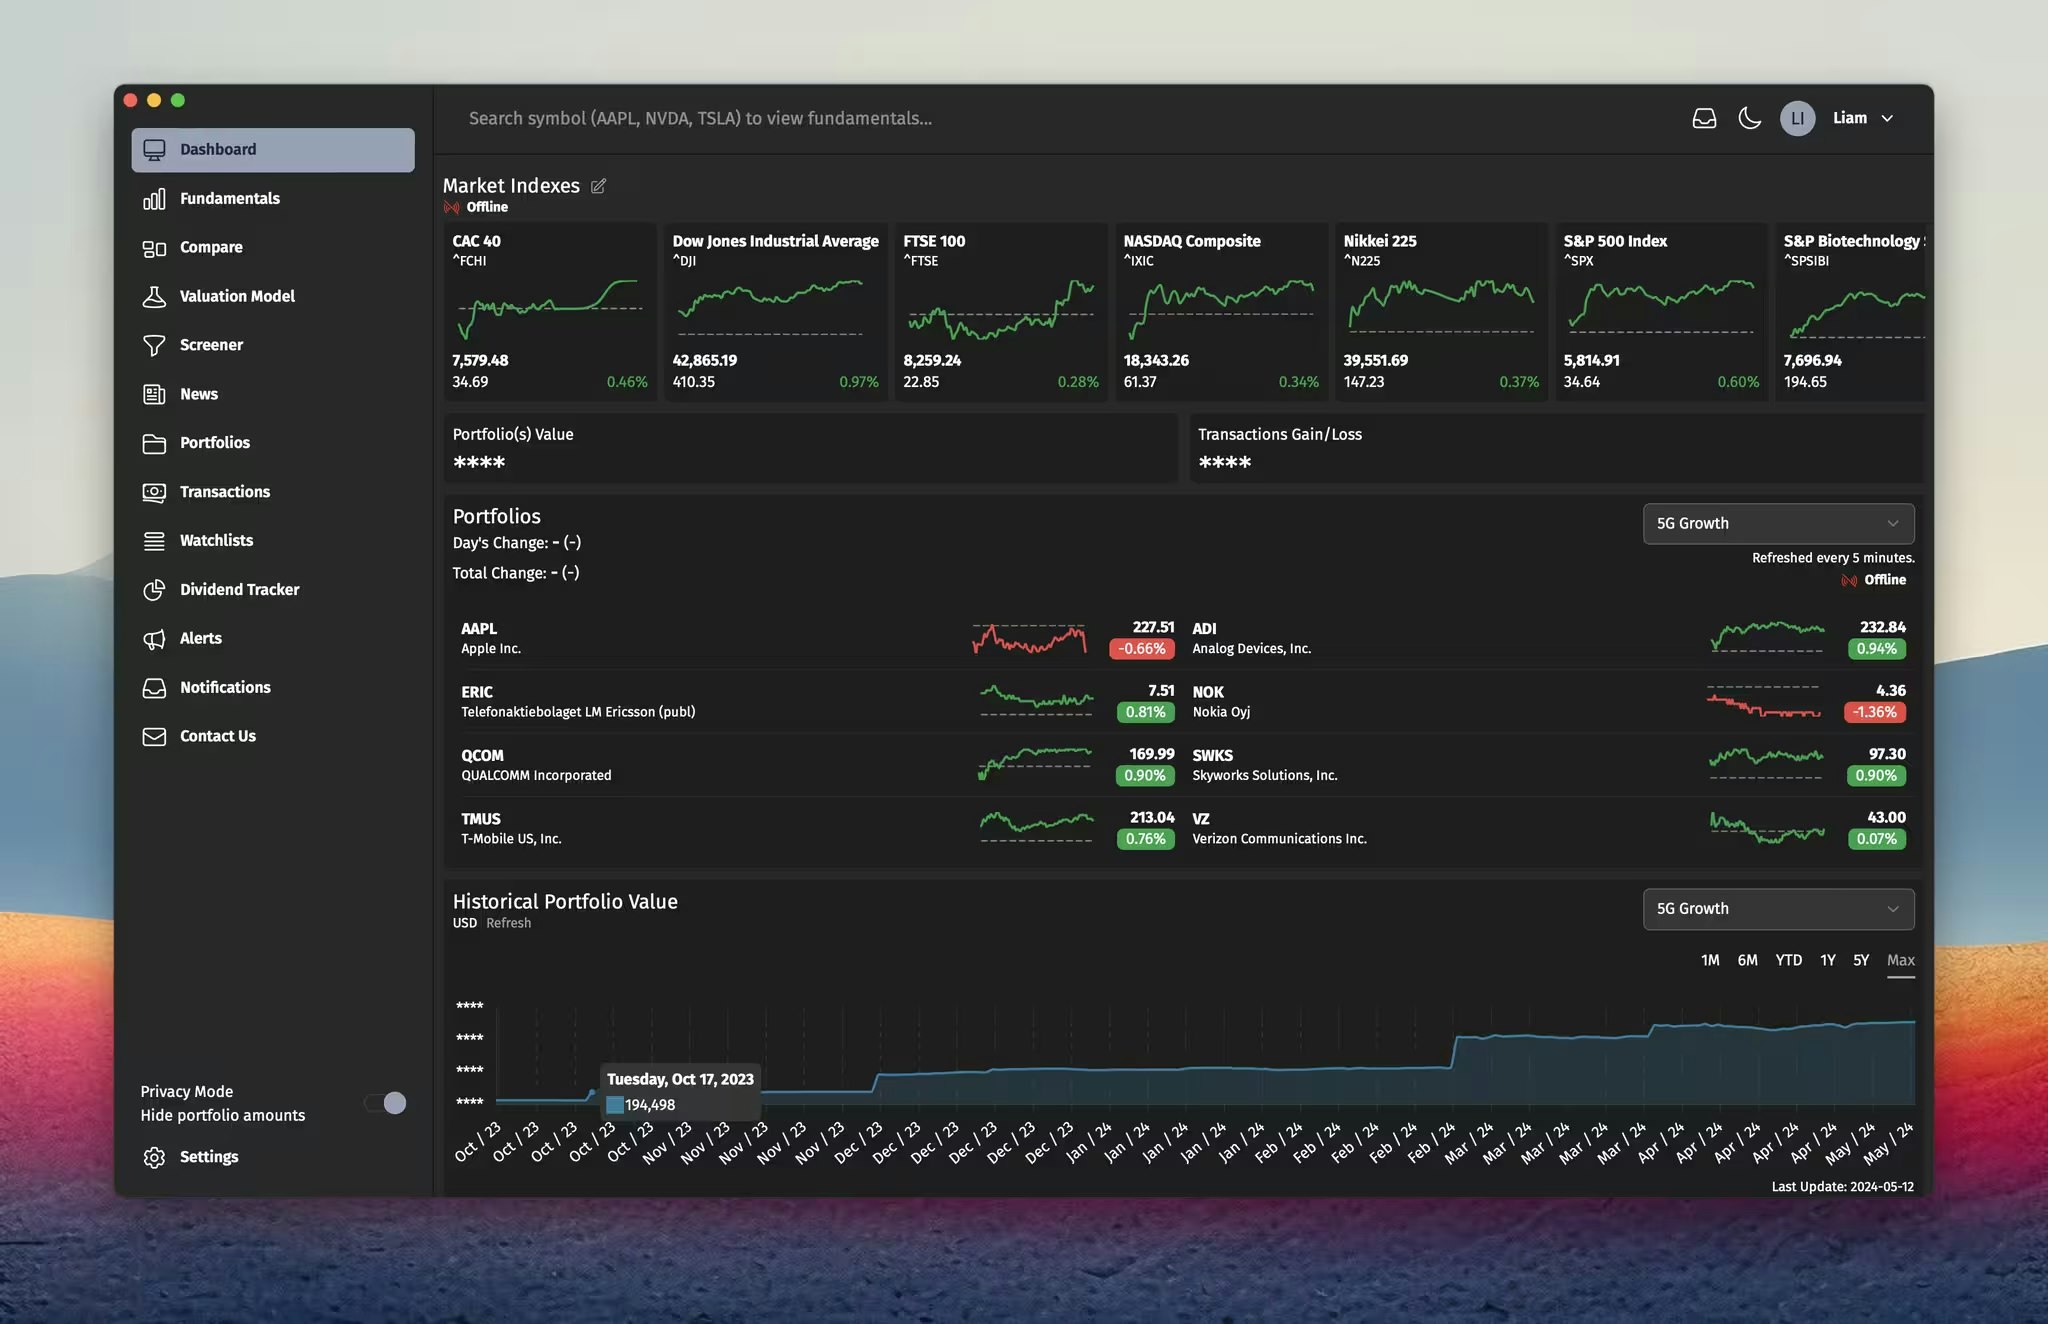
Task: Click the Screener funnel icon
Action: click(154, 346)
